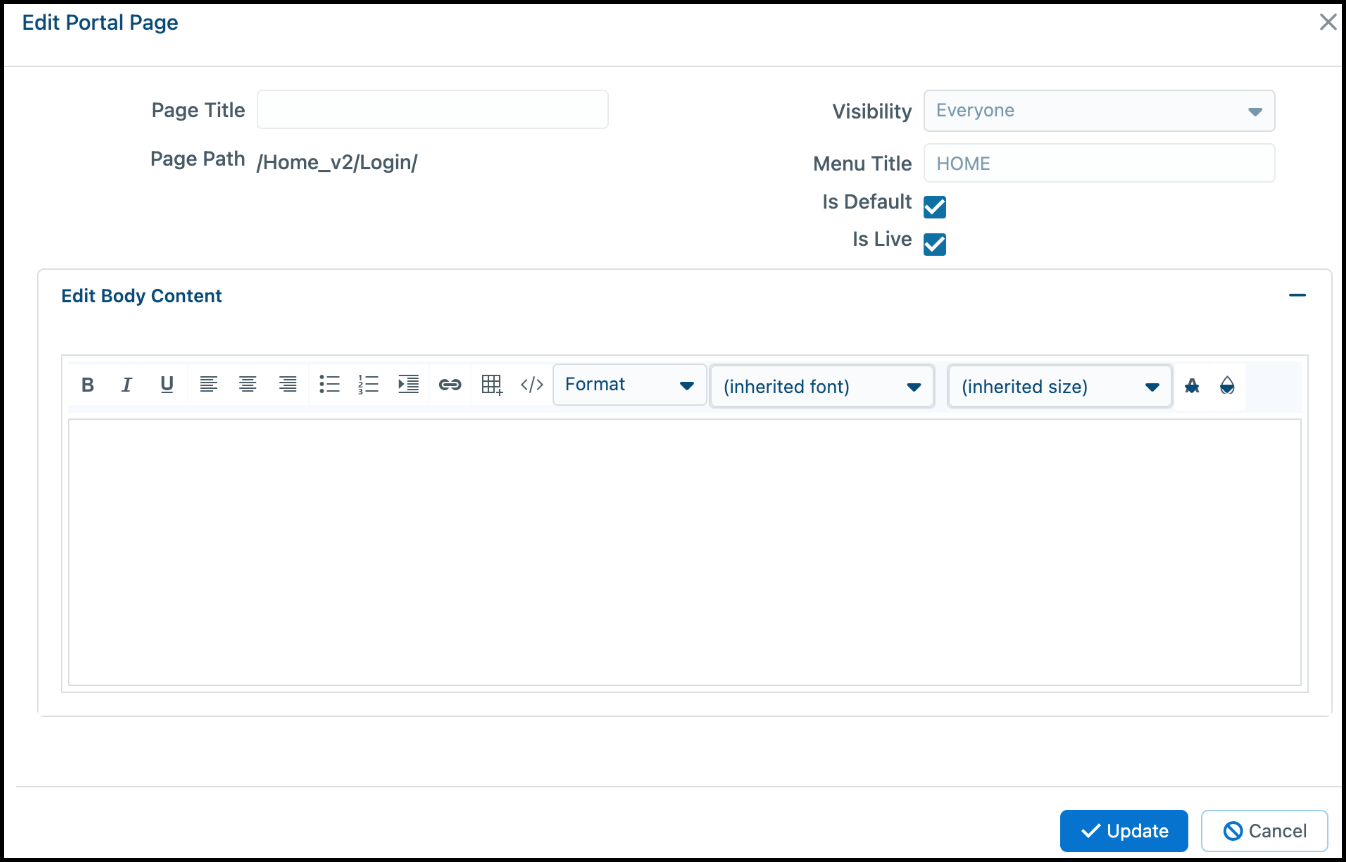The image size is (1346, 862).
Task: Apply italic formatting in the editor
Action: [127, 384]
